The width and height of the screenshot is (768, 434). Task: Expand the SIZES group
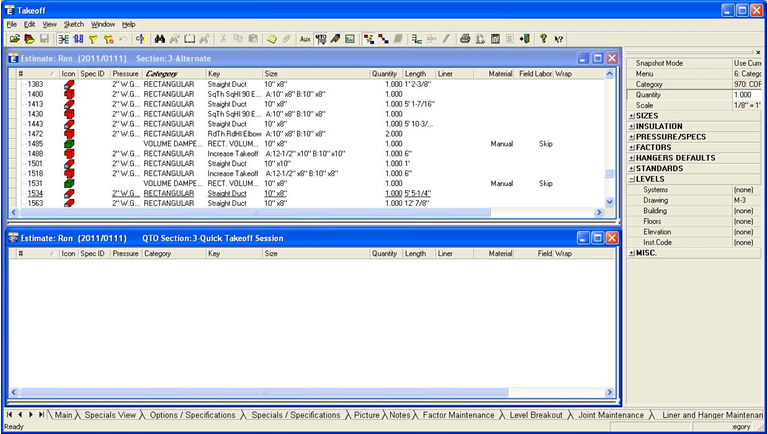coord(631,116)
